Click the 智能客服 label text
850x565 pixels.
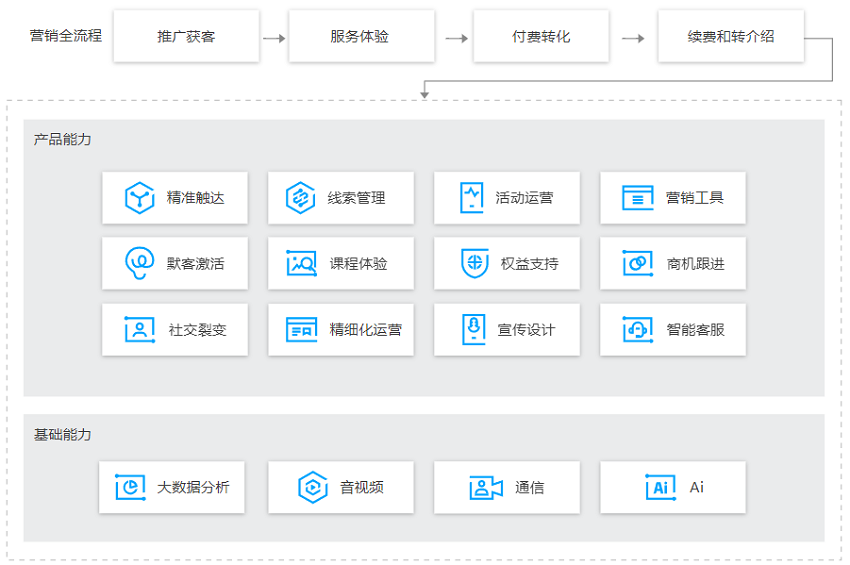696,330
